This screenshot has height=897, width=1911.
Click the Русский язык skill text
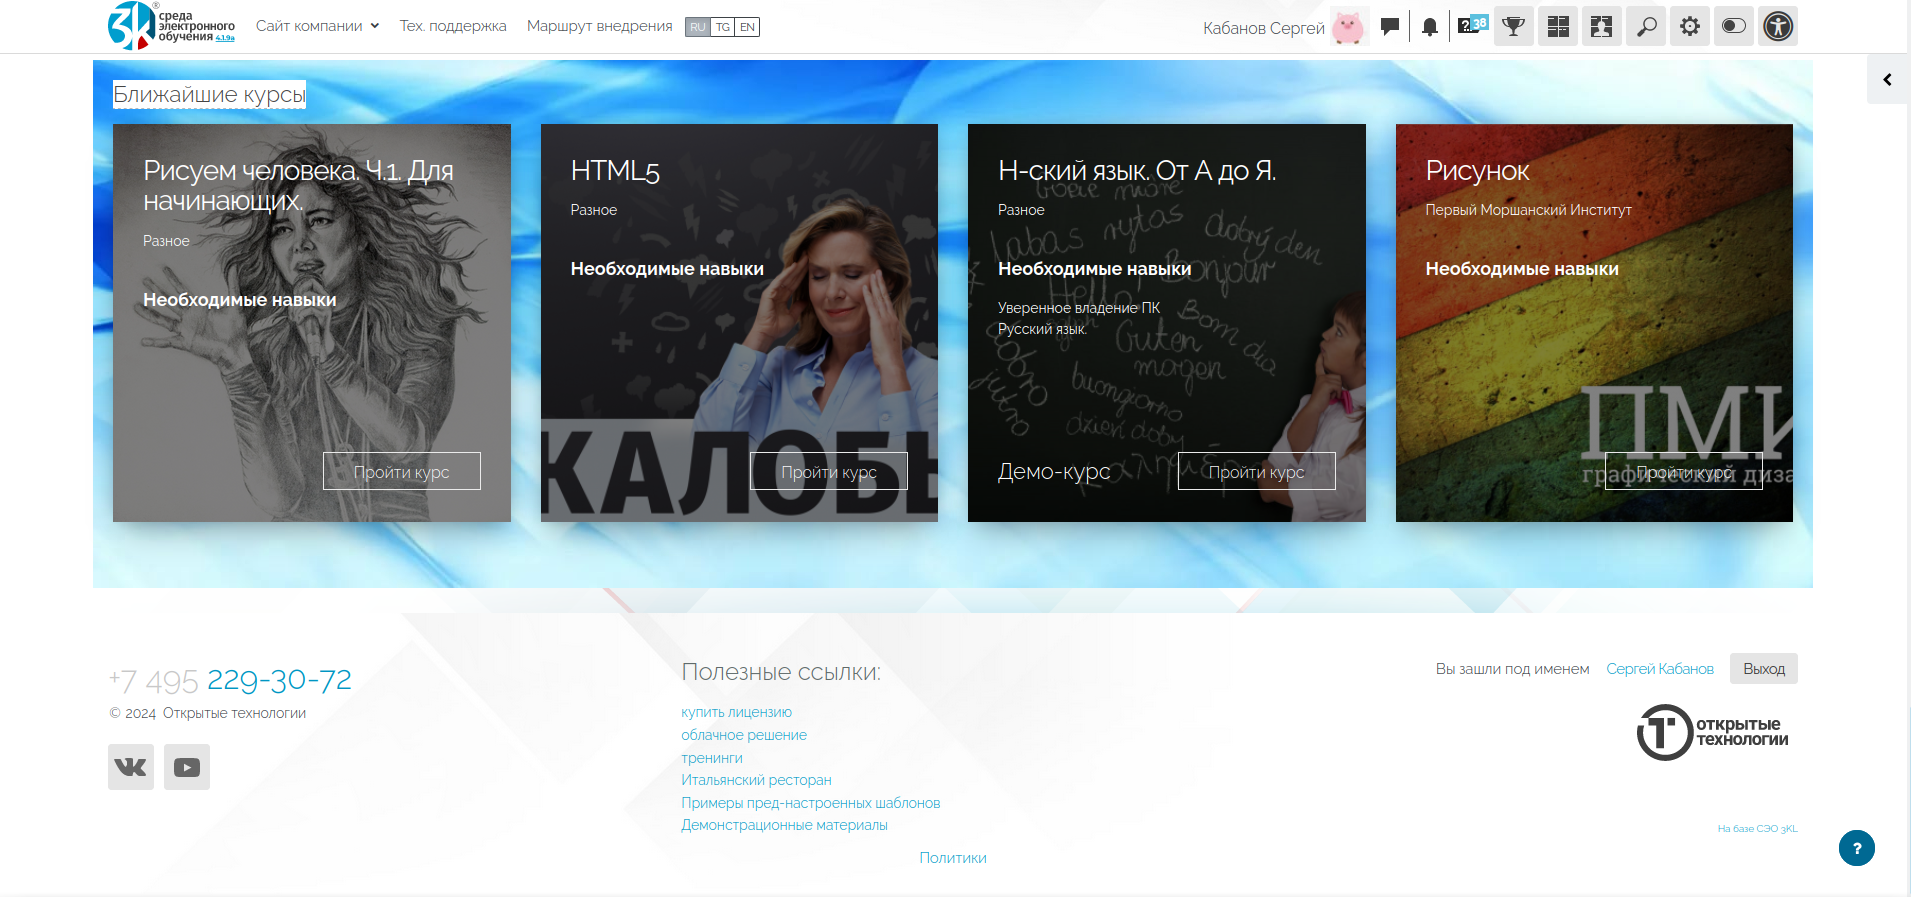click(x=1042, y=329)
